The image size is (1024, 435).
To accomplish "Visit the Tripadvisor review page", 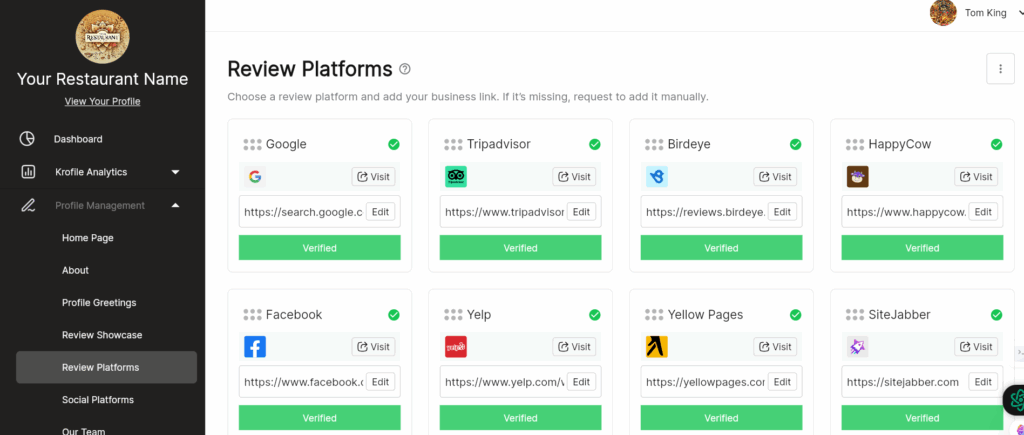I will coord(574,176).
